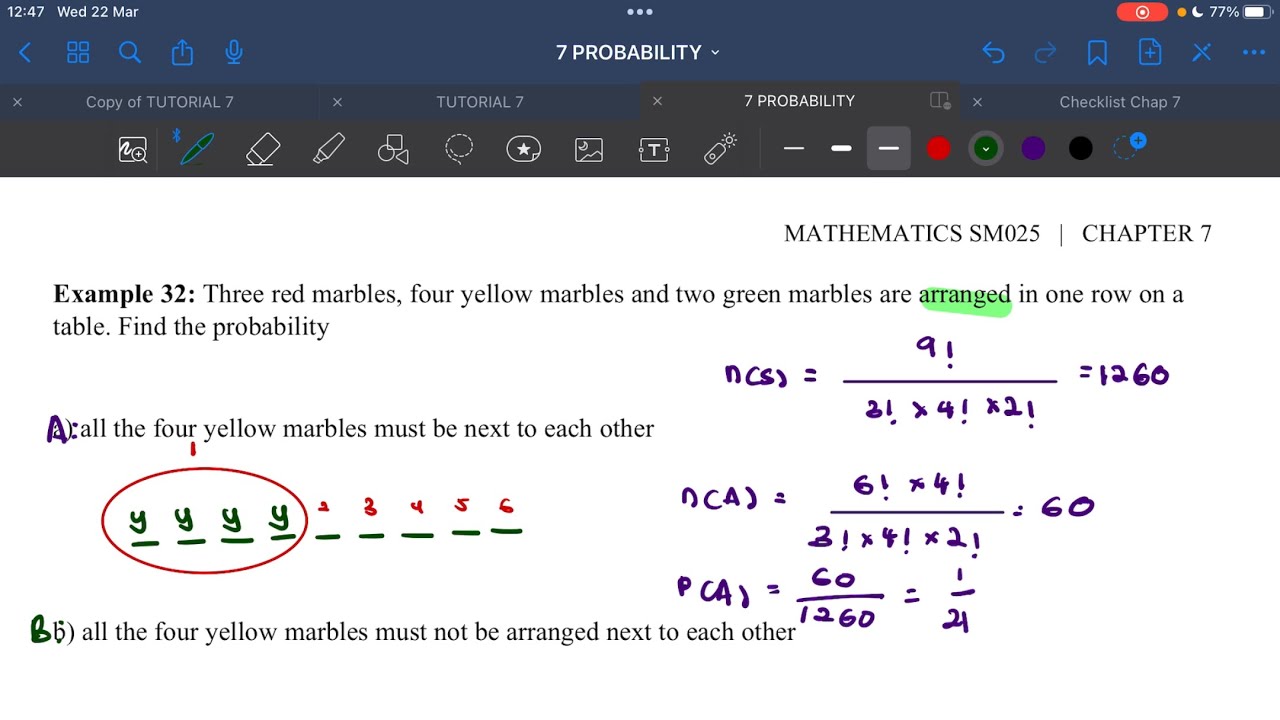Open the thumbnail grid view
The width and height of the screenshot is (1280, 720).
pos(78,53)
